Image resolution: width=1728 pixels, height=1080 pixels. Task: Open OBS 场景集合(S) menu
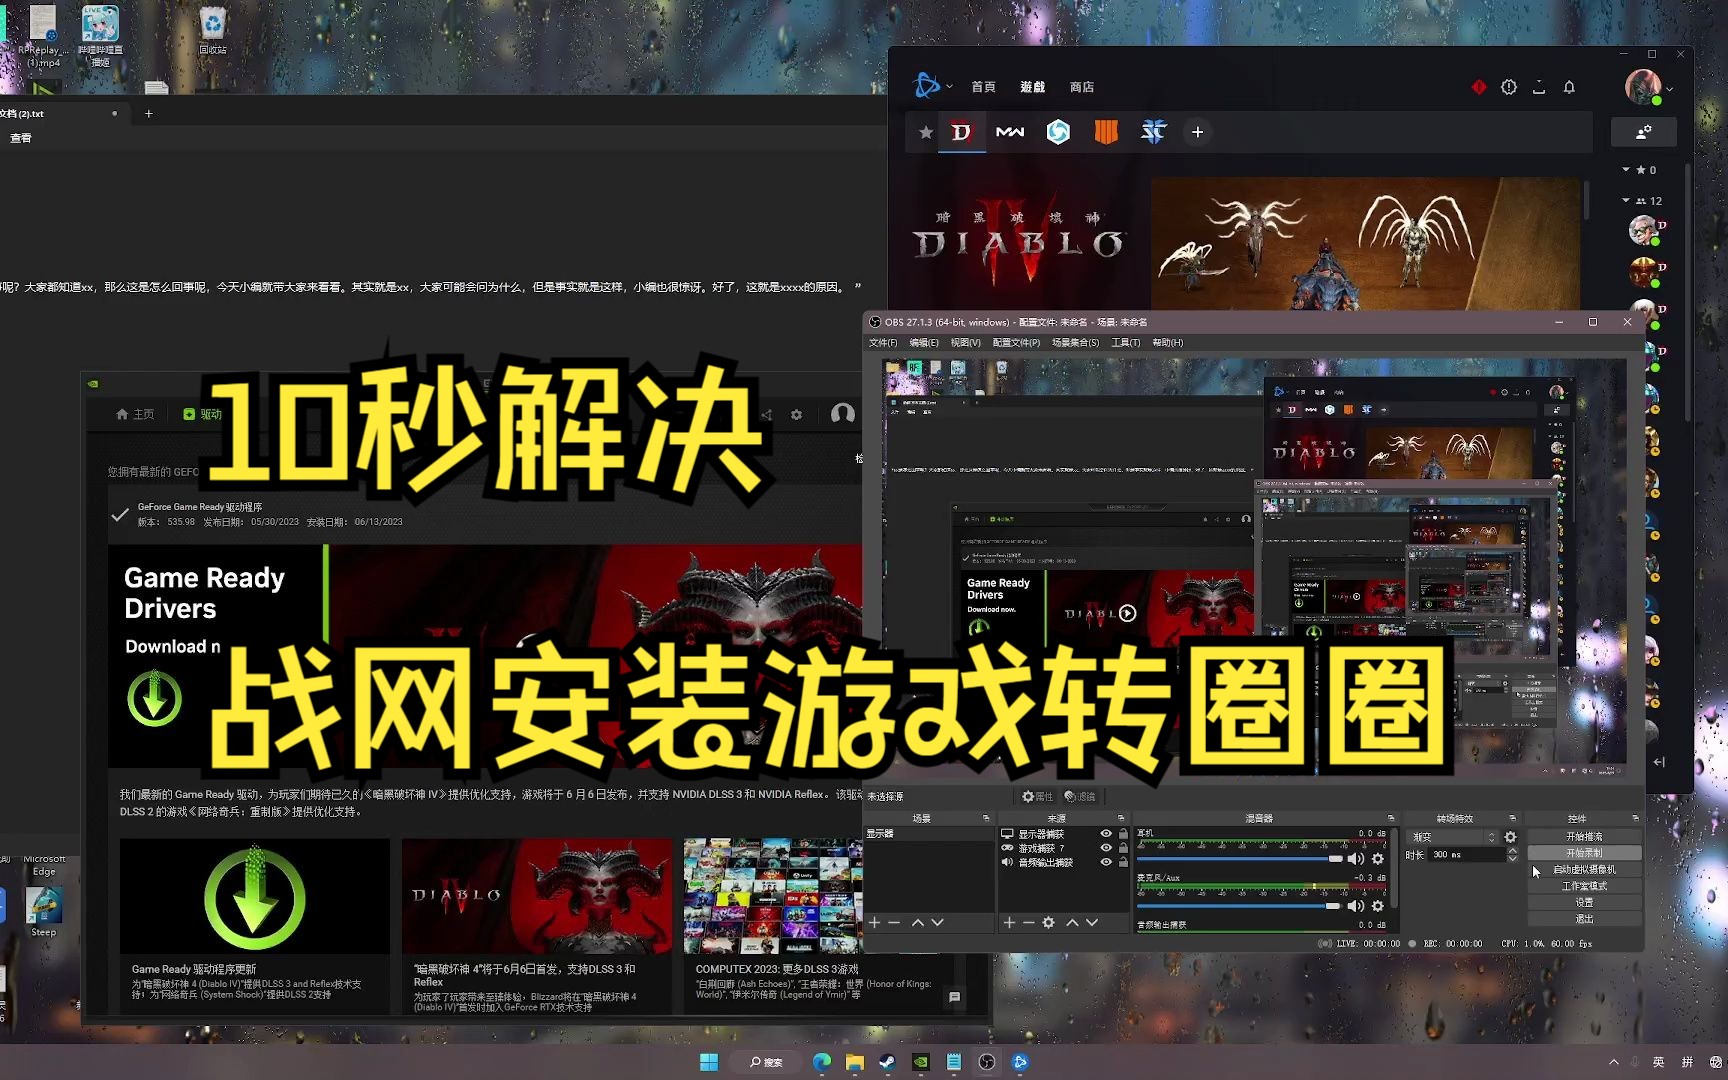1075,343
